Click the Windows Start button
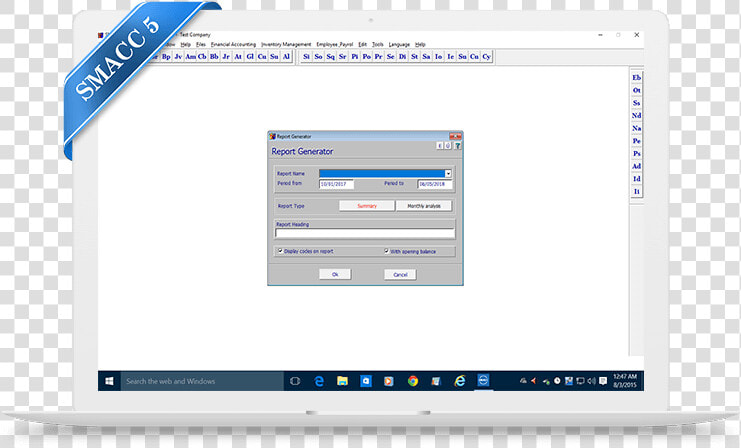 click(109, 381)
